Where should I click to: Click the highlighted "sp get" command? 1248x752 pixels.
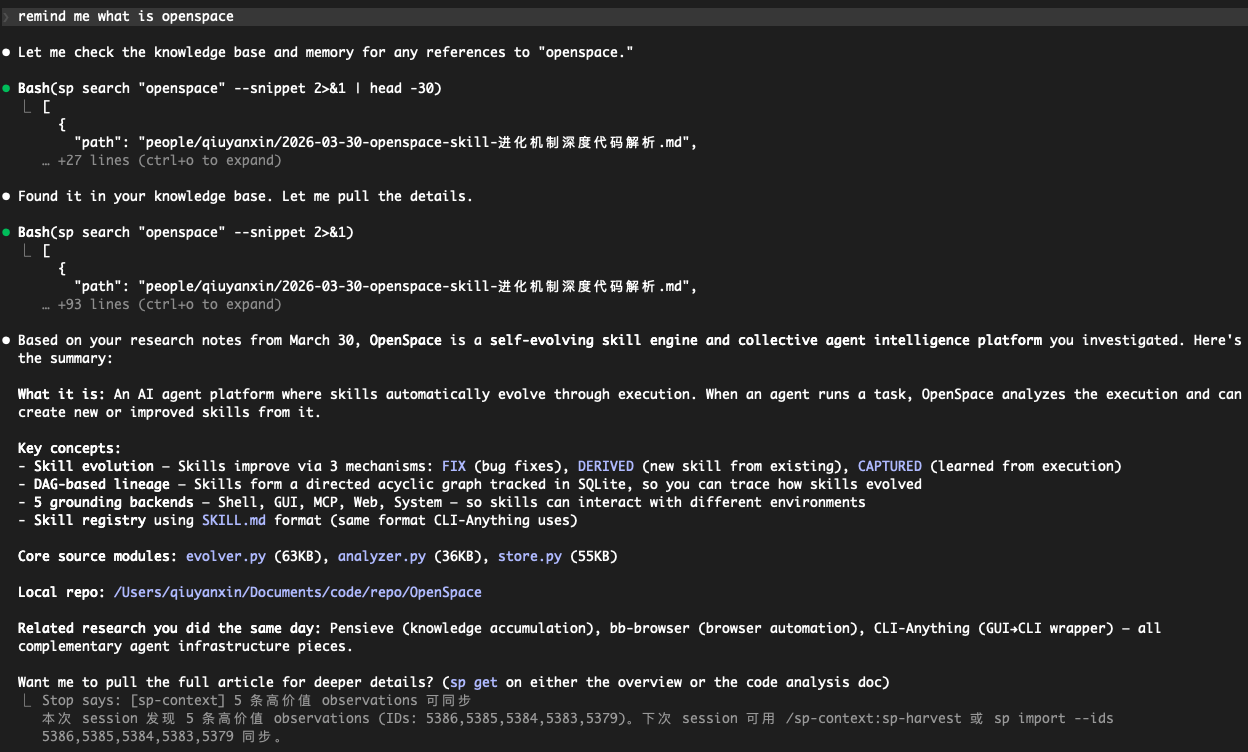pyautogui.click(x=474, y=682)
